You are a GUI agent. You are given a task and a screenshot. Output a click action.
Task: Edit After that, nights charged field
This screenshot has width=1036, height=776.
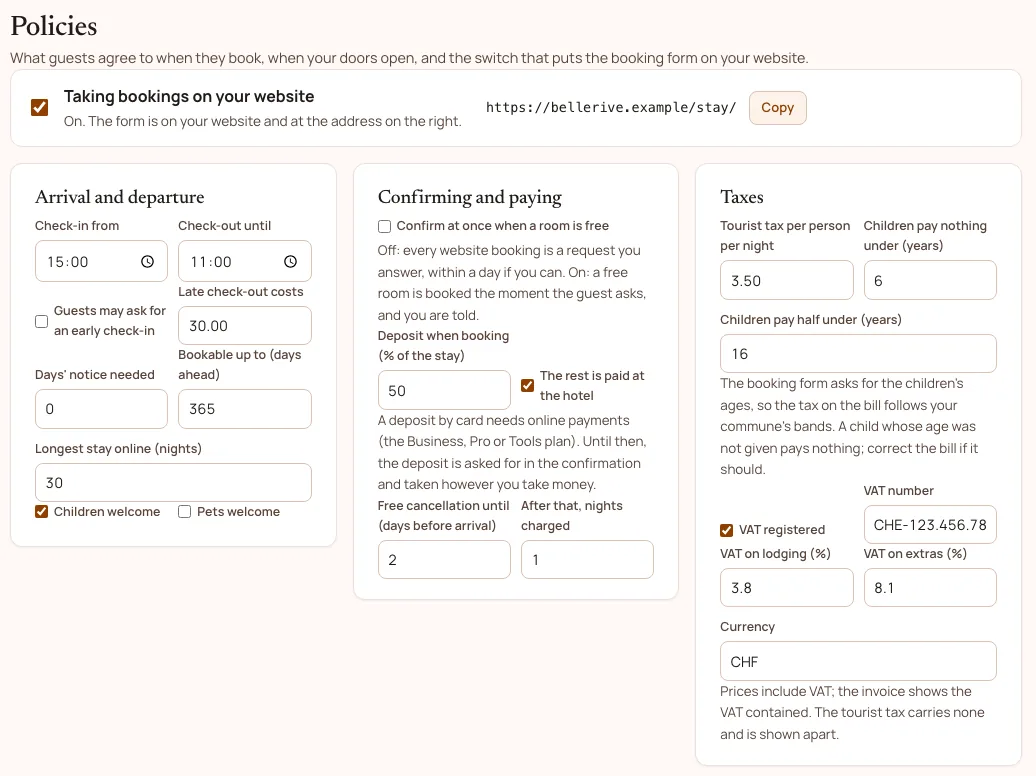587,559
